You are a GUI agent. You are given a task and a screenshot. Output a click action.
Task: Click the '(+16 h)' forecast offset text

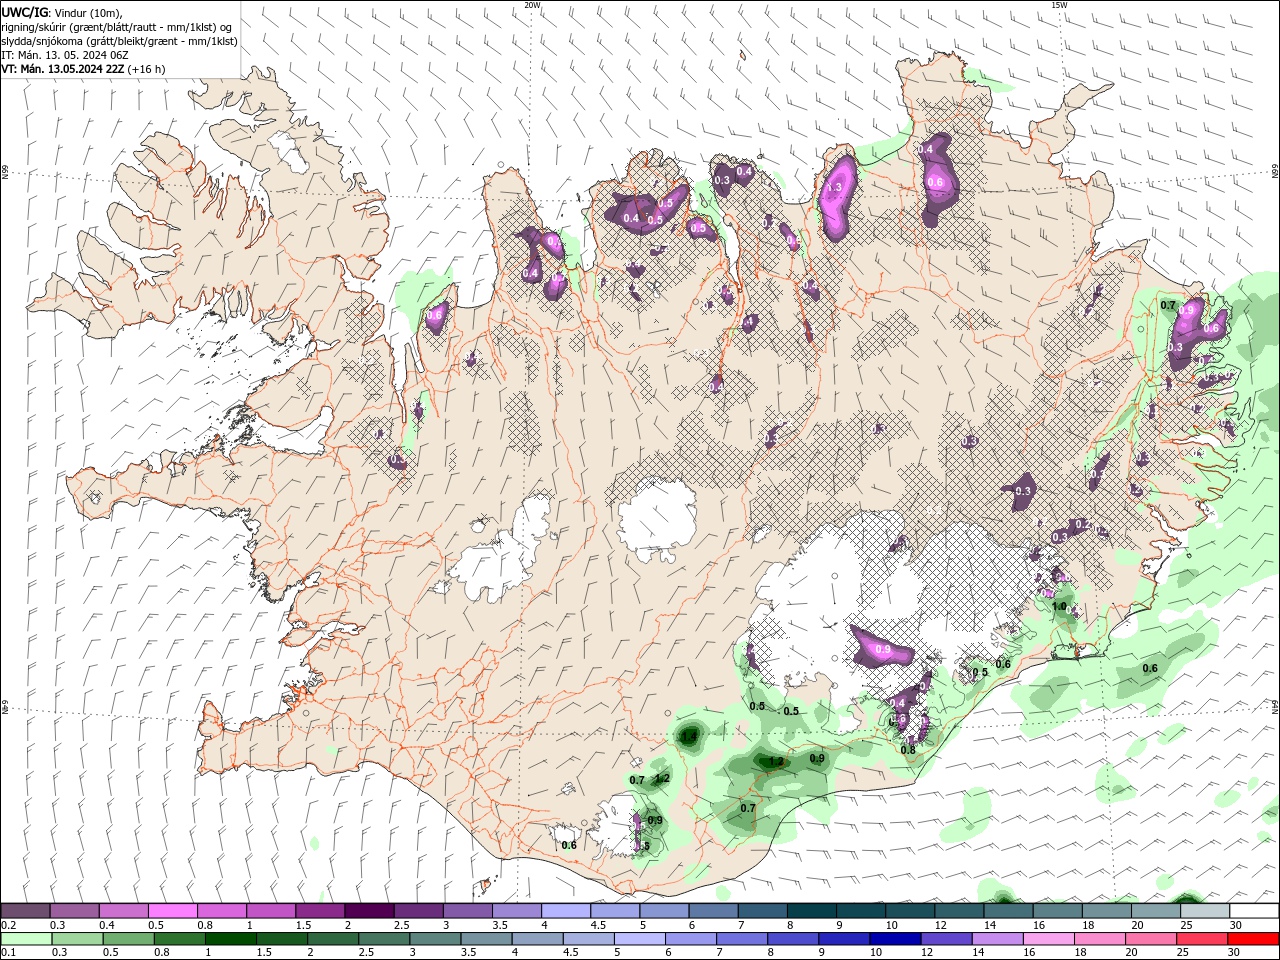coord(147,69)
